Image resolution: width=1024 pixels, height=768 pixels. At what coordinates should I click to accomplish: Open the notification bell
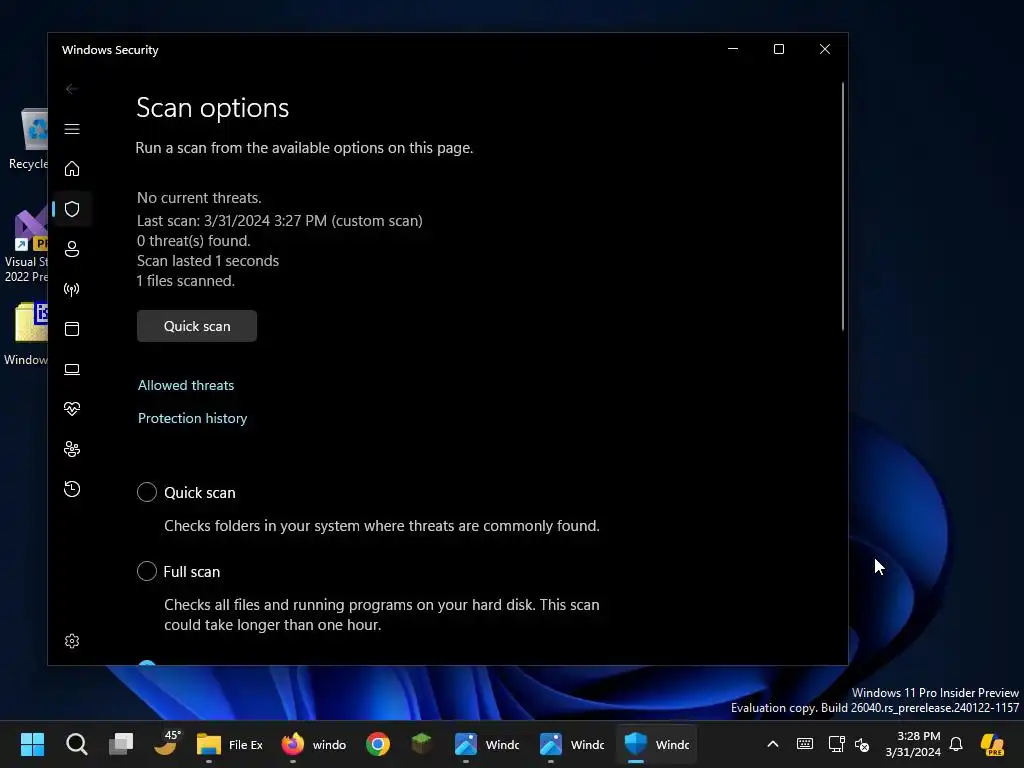click(x=956, y=744)
